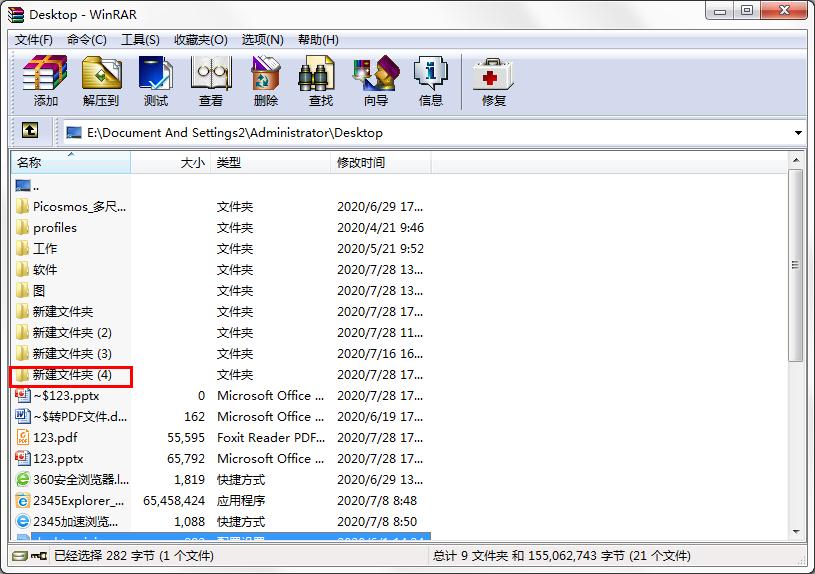Click the 测试 (Test) toolbar icon
Image resolution: width=815 pixels, height=574 pixels.
point(156,73)
